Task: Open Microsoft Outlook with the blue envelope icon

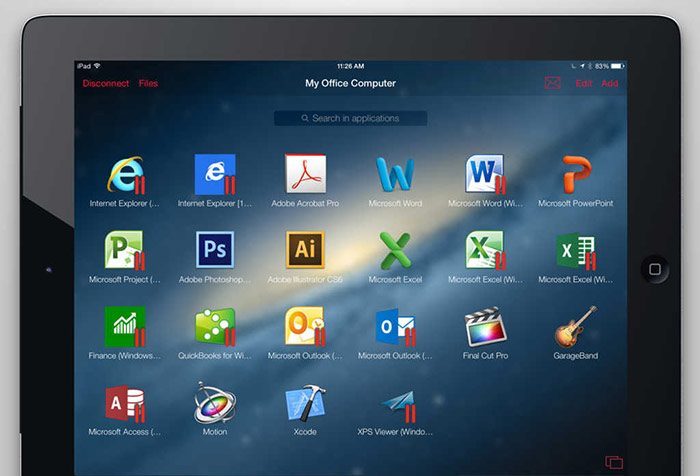Action: pos(396,327)
